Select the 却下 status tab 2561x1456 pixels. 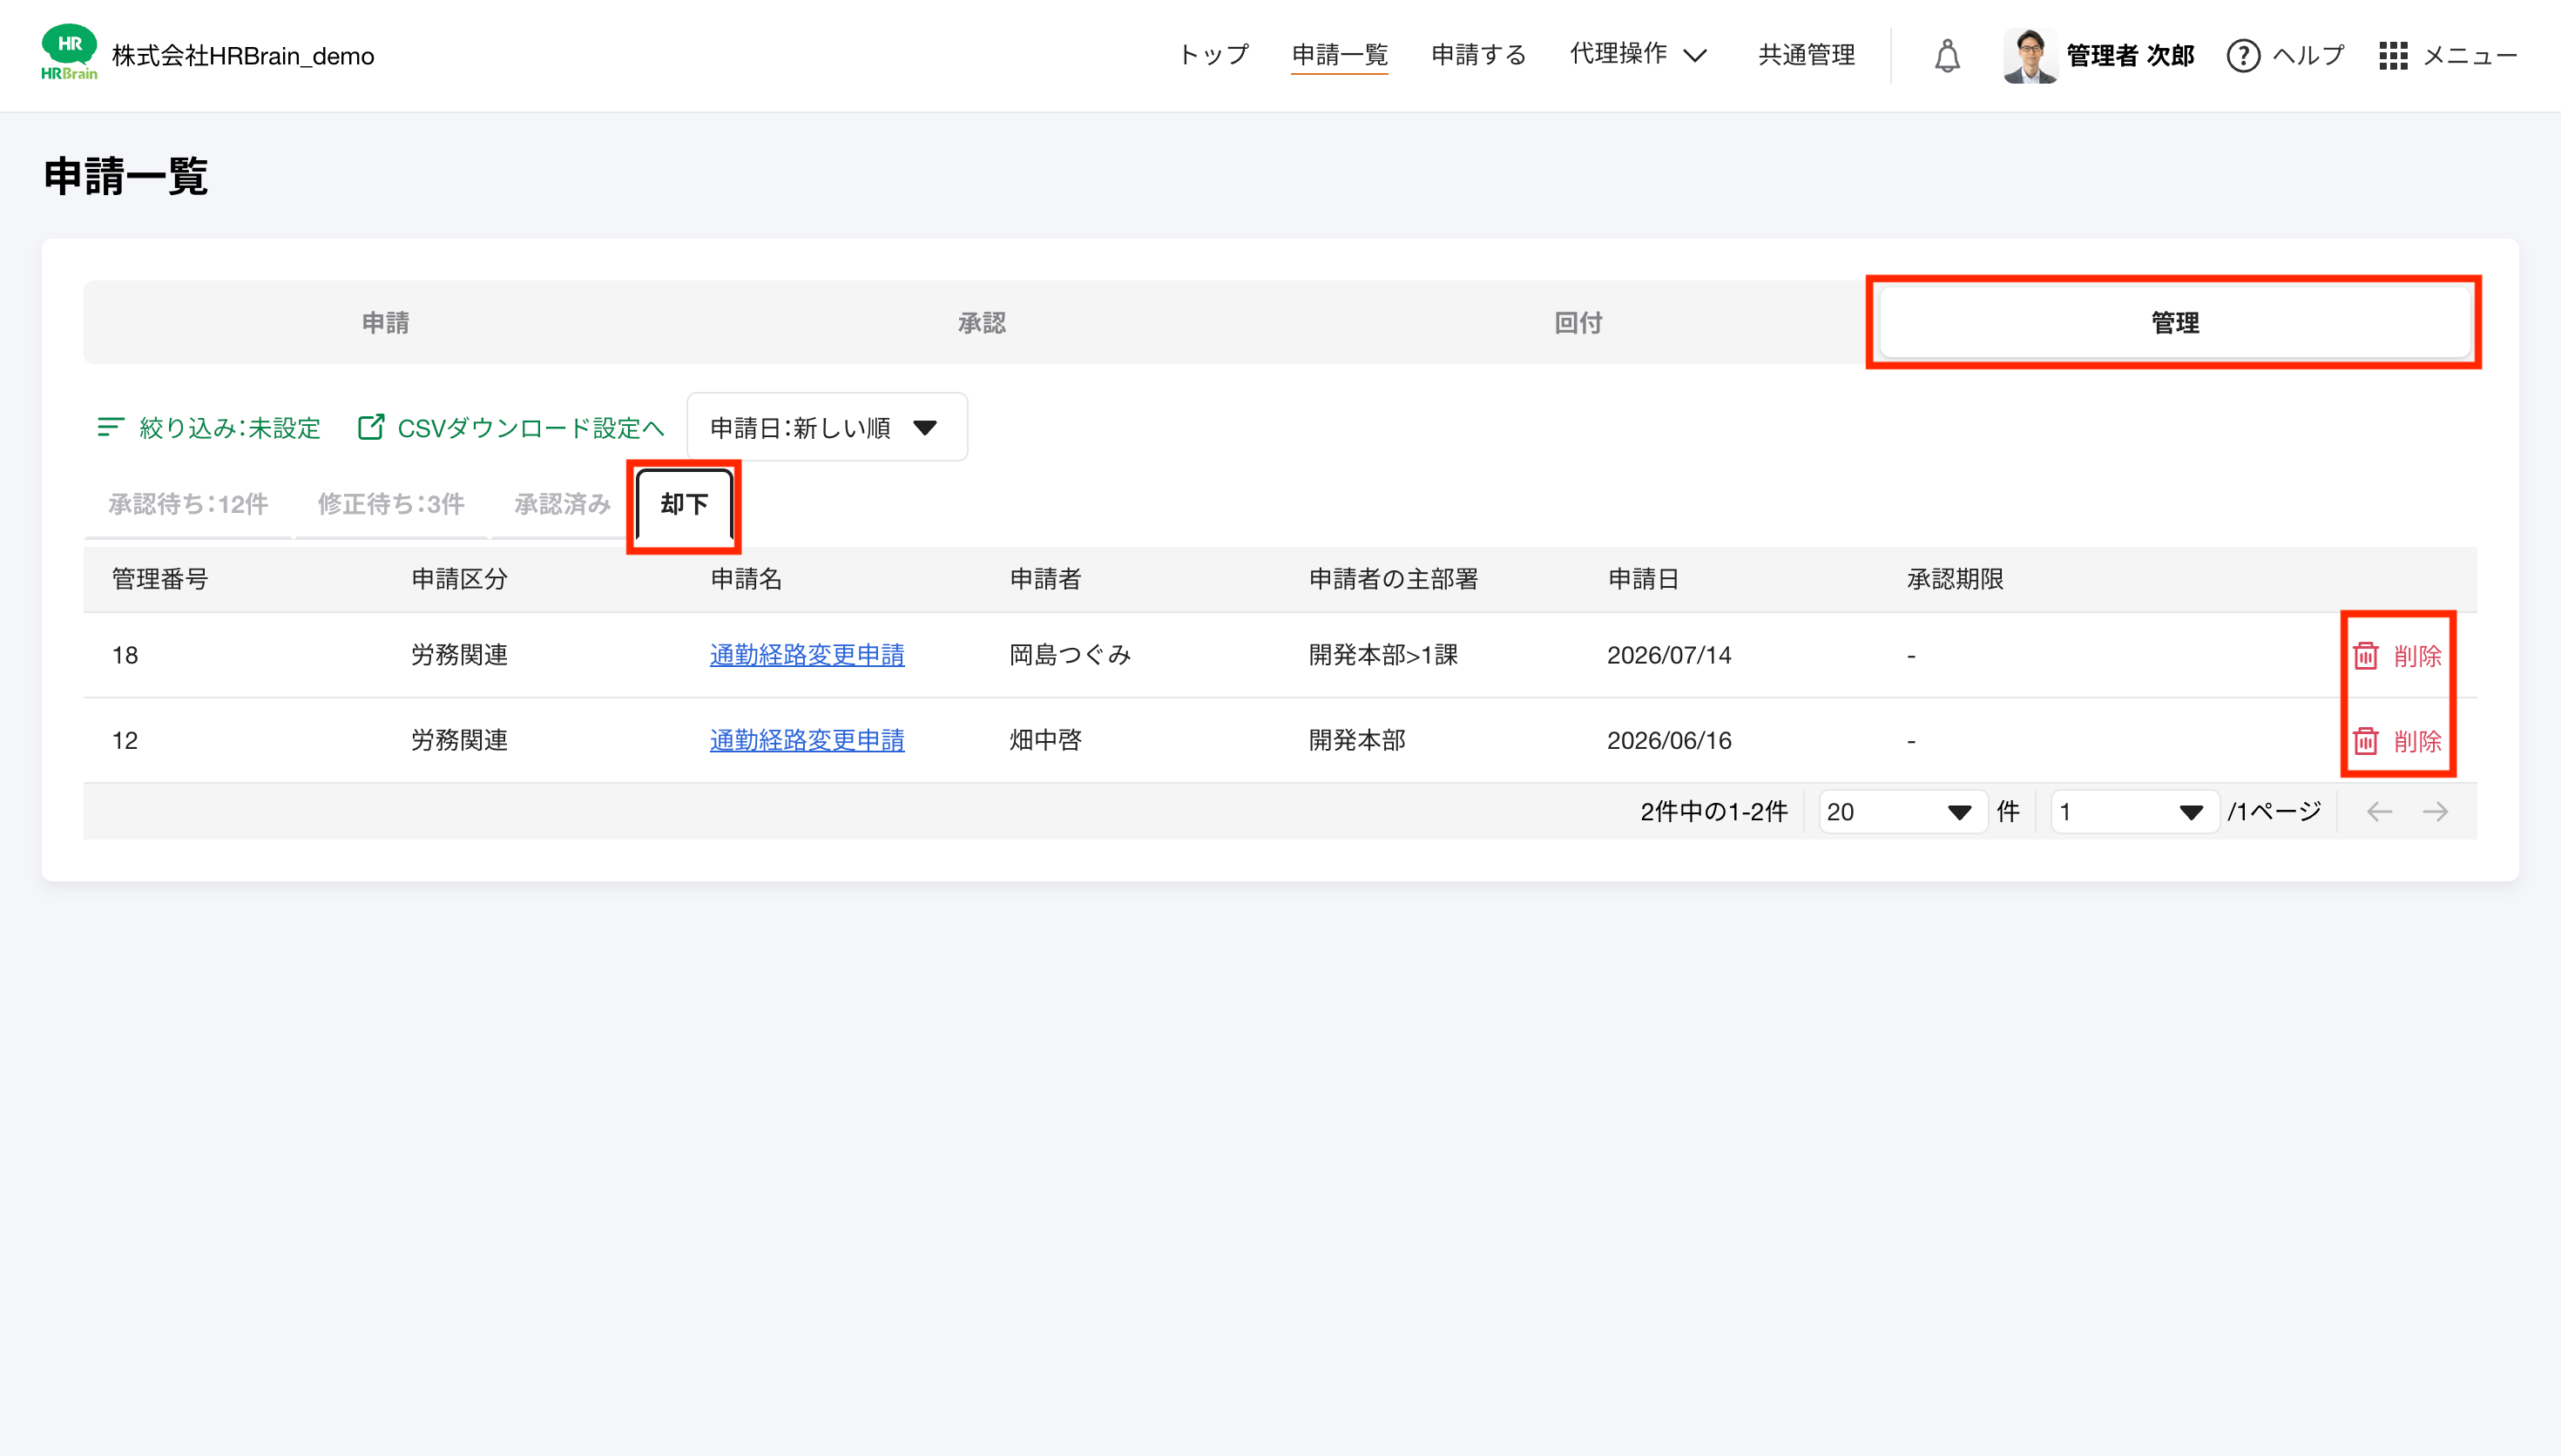[x=684, y=504]
